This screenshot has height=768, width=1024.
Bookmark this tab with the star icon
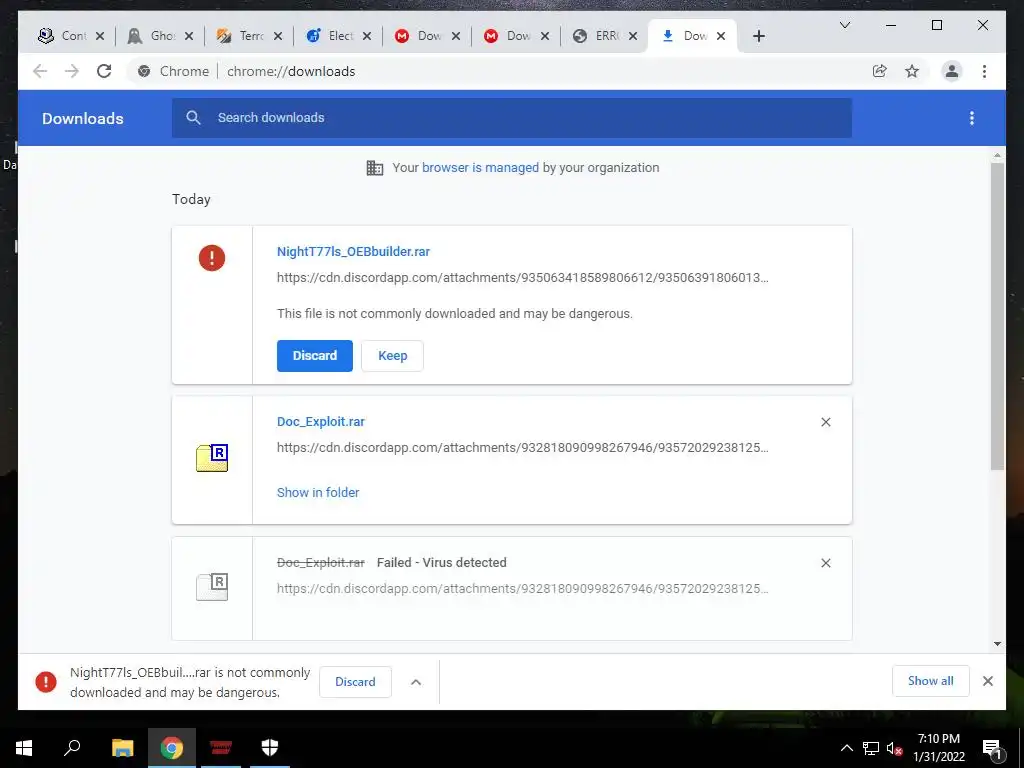tap(912, 71)
